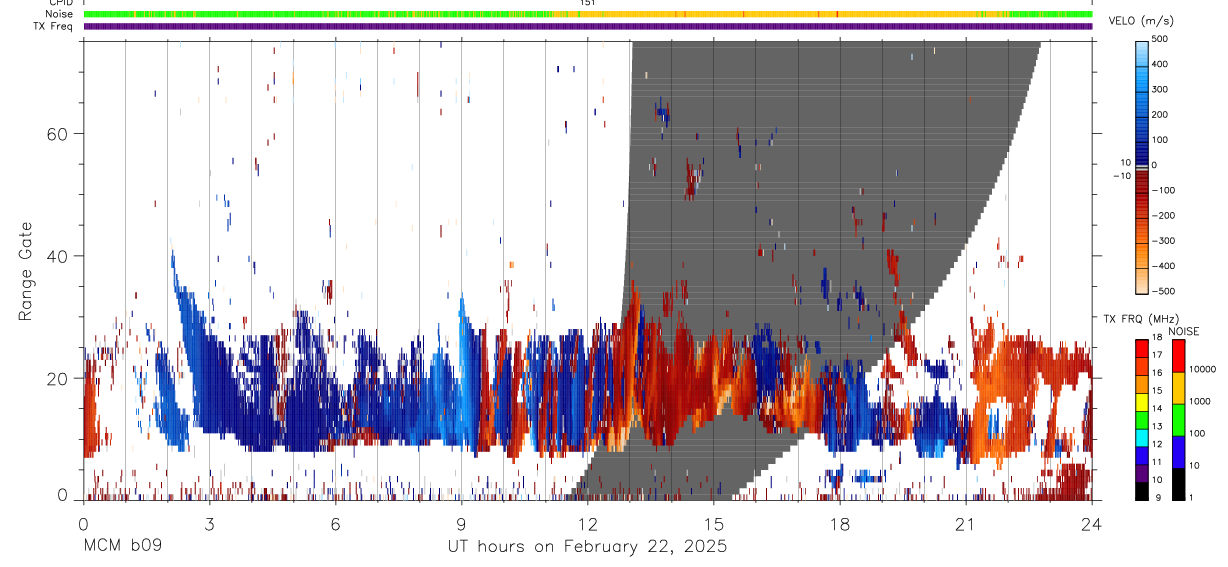The height and width of the screenshot is (567, 1228).
Task: Click the MCM b09 radar label
Action: pos(122,547)
